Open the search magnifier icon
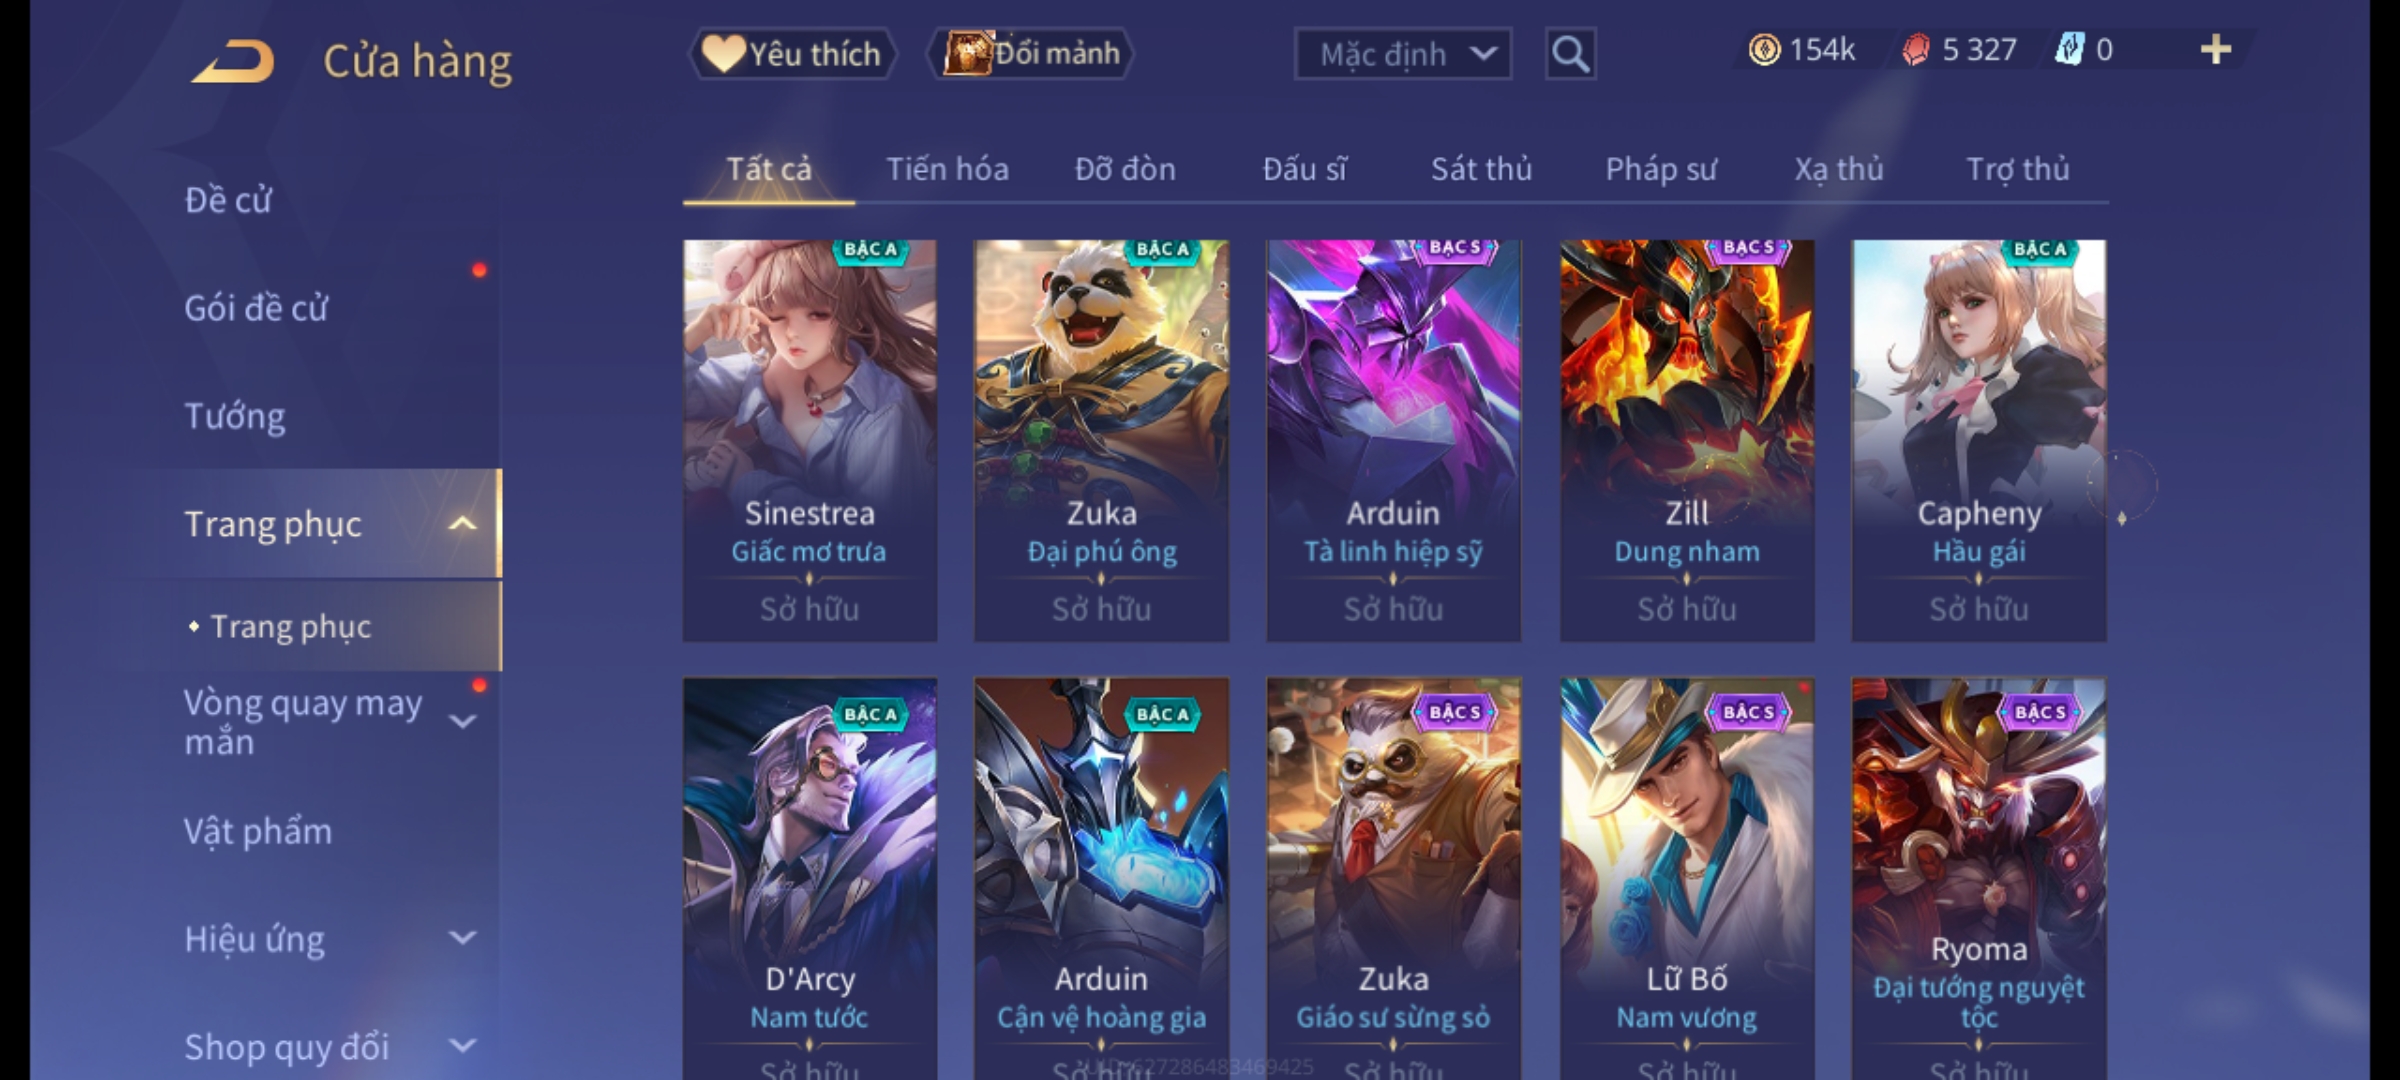Viewport: 2400px width, 1080px height. point(1570,54)
